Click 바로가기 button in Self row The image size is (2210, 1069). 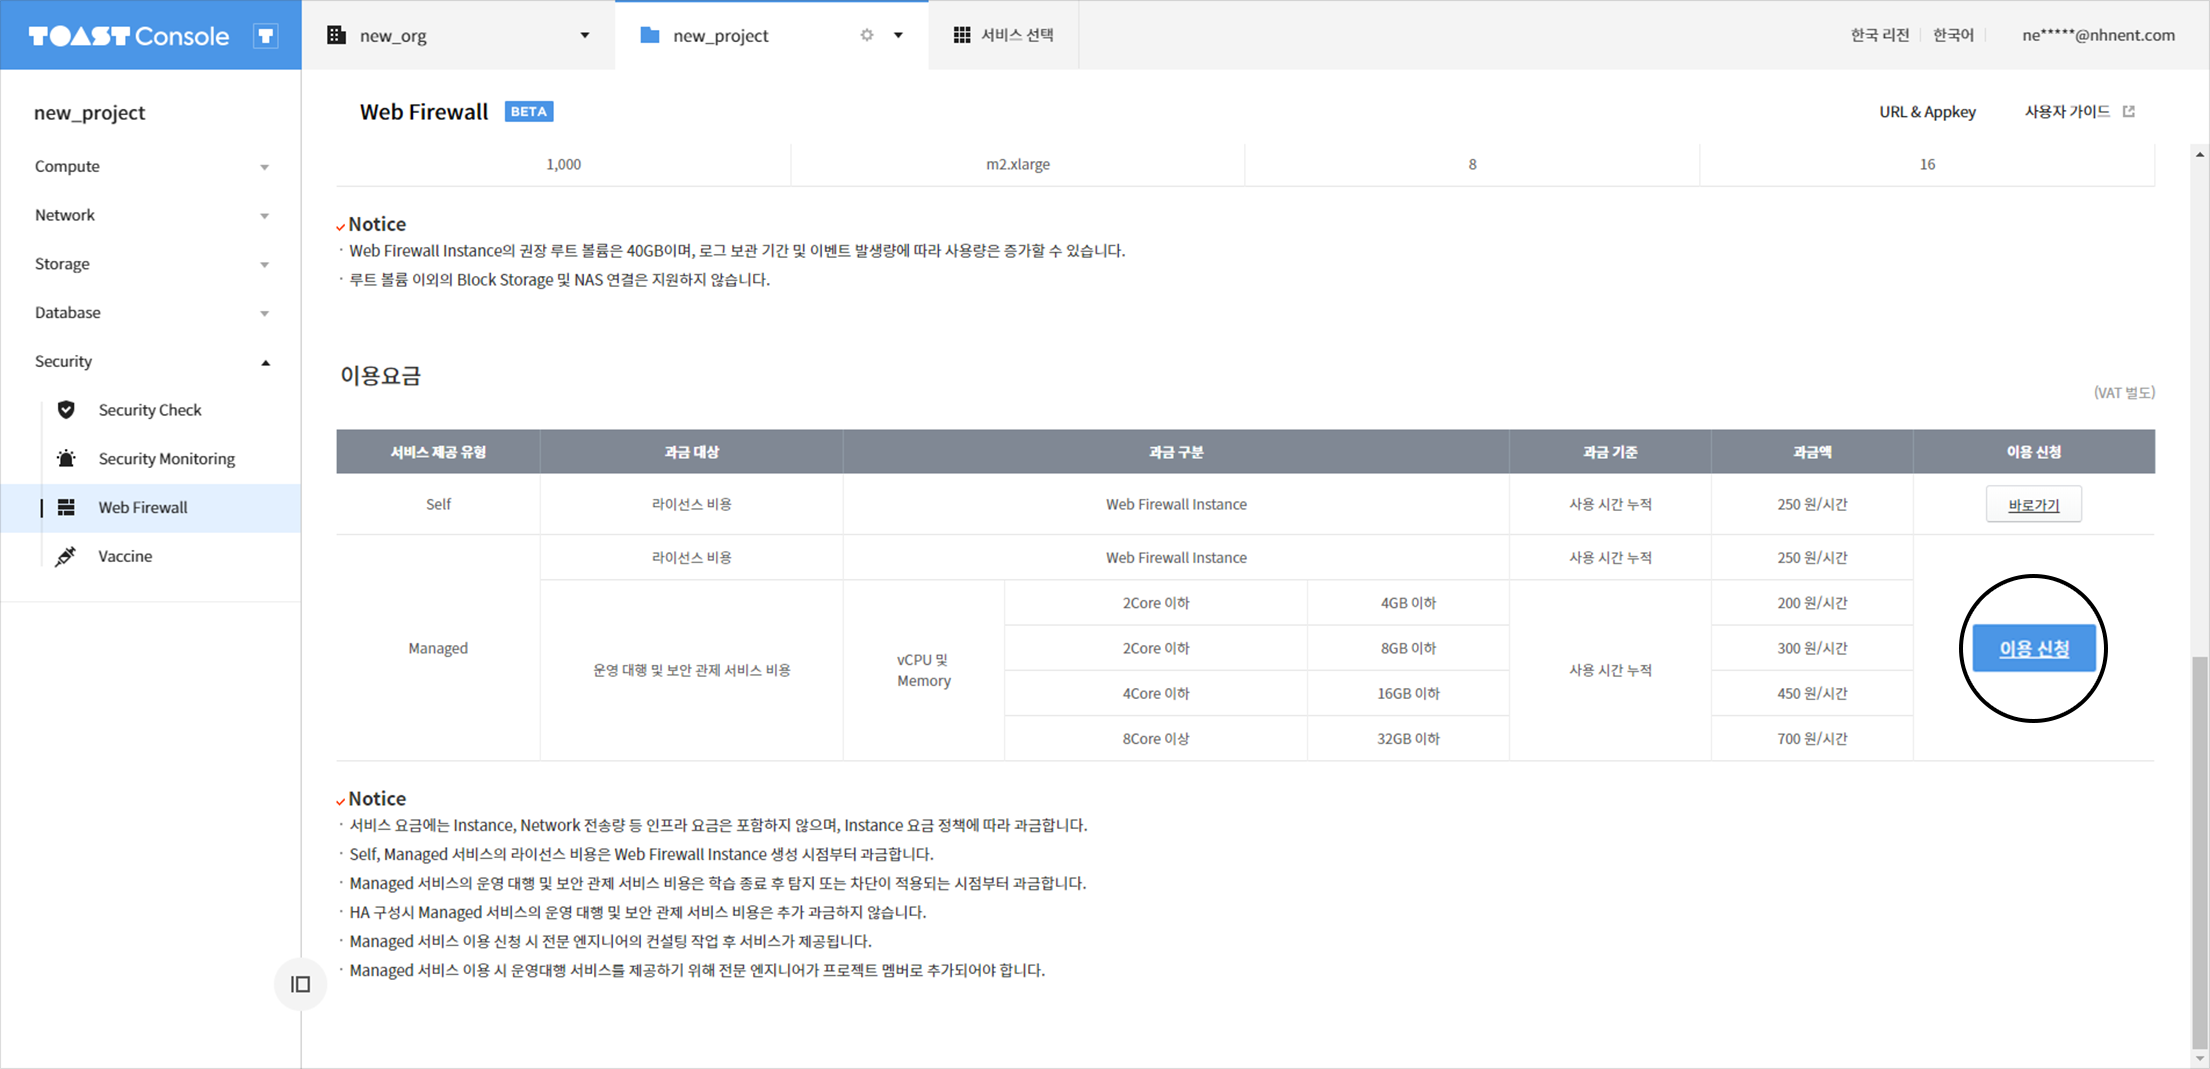pos(2034,505)
